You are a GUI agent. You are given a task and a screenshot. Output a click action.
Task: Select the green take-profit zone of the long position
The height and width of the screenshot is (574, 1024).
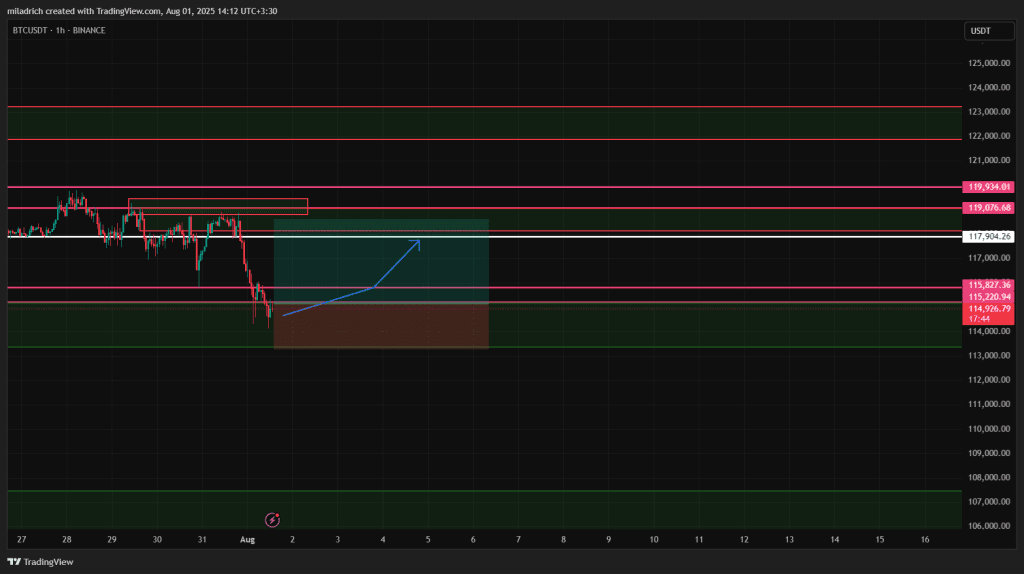[380, 260]
